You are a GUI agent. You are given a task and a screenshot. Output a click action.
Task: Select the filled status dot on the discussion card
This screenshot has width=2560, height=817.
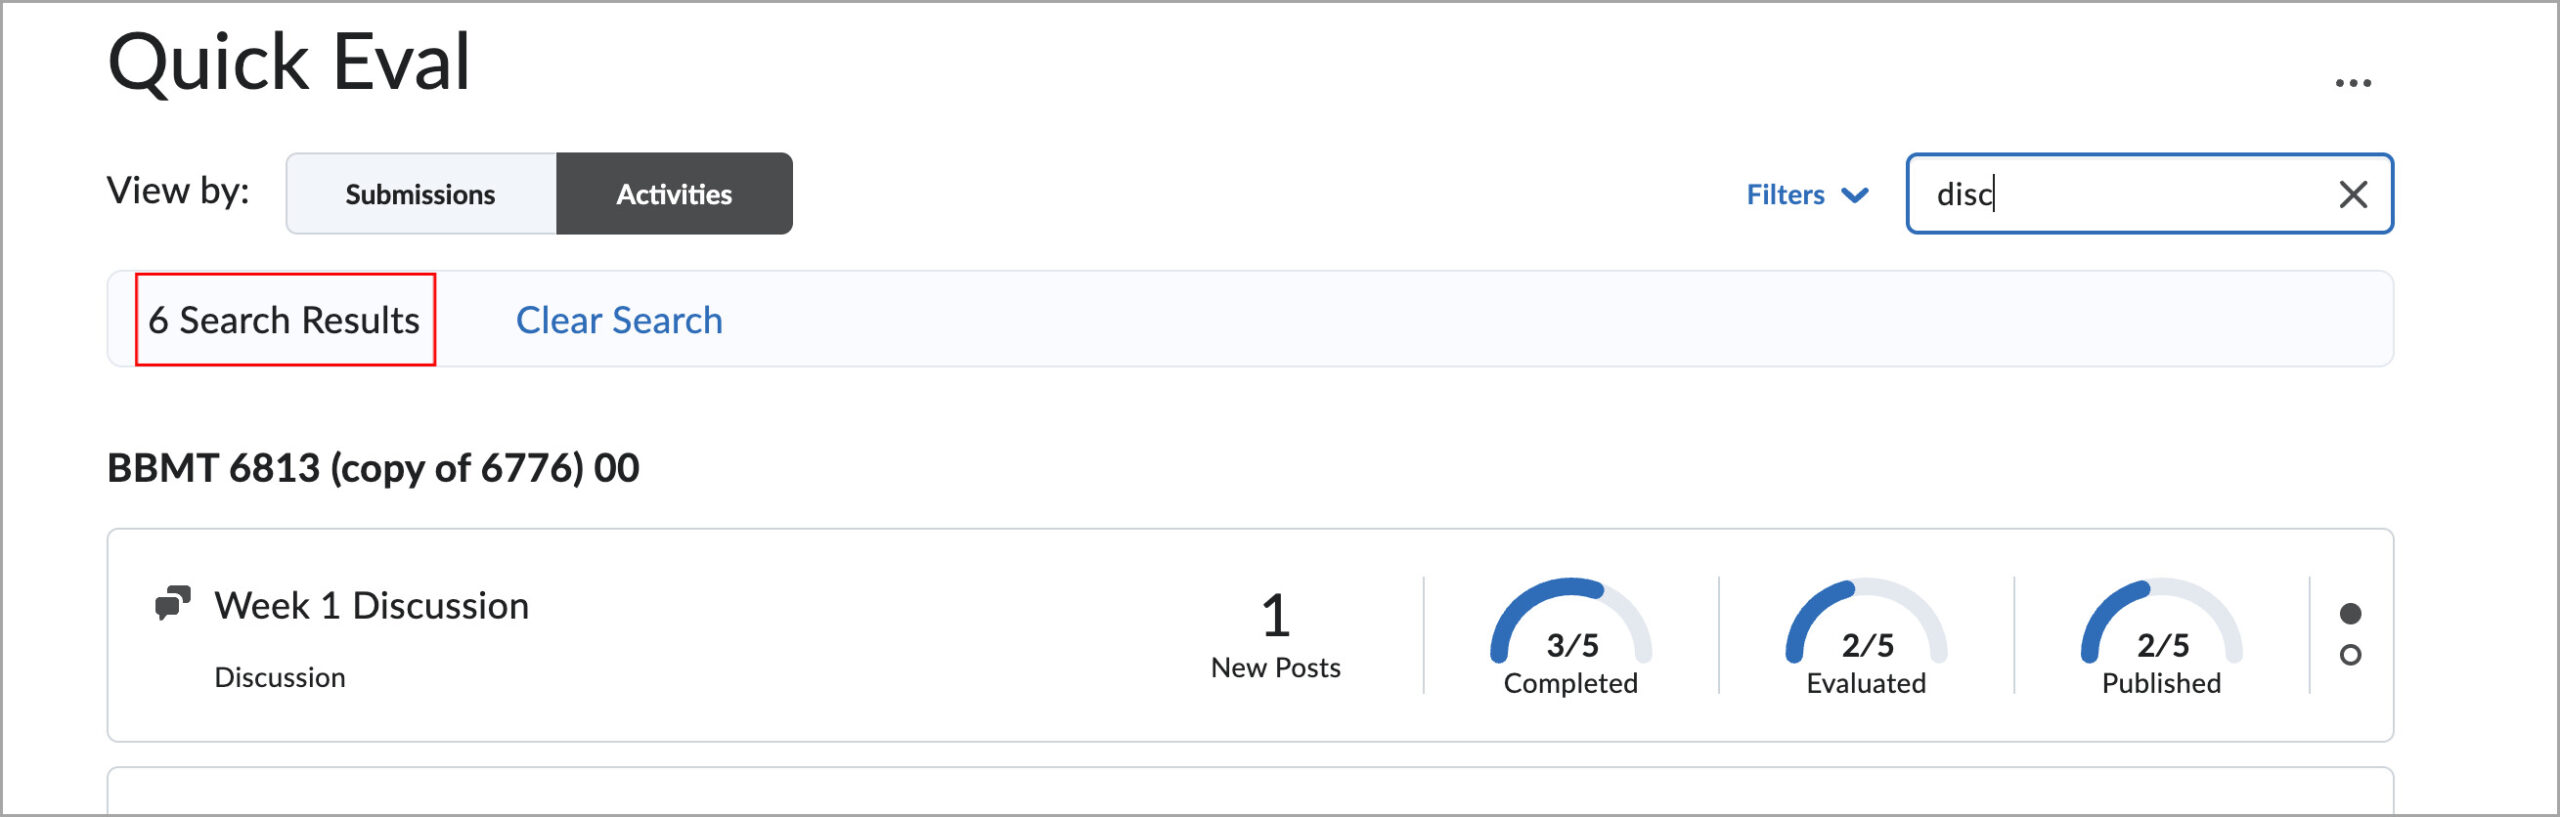[x=2350, y=611]
